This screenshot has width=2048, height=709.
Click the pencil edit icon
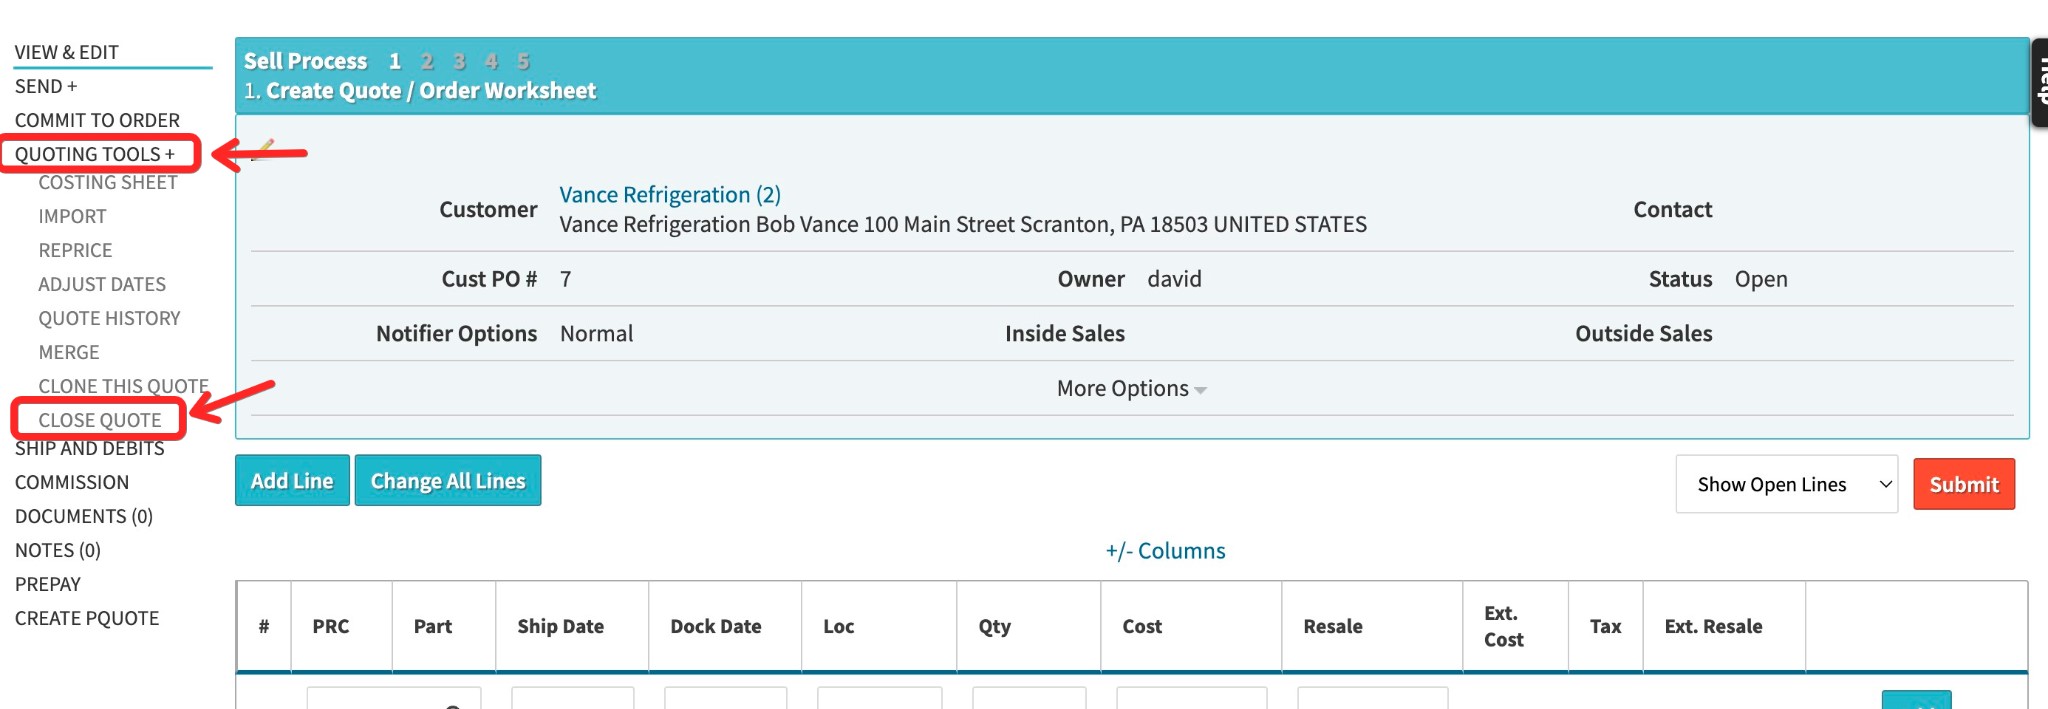click(263, 150)
